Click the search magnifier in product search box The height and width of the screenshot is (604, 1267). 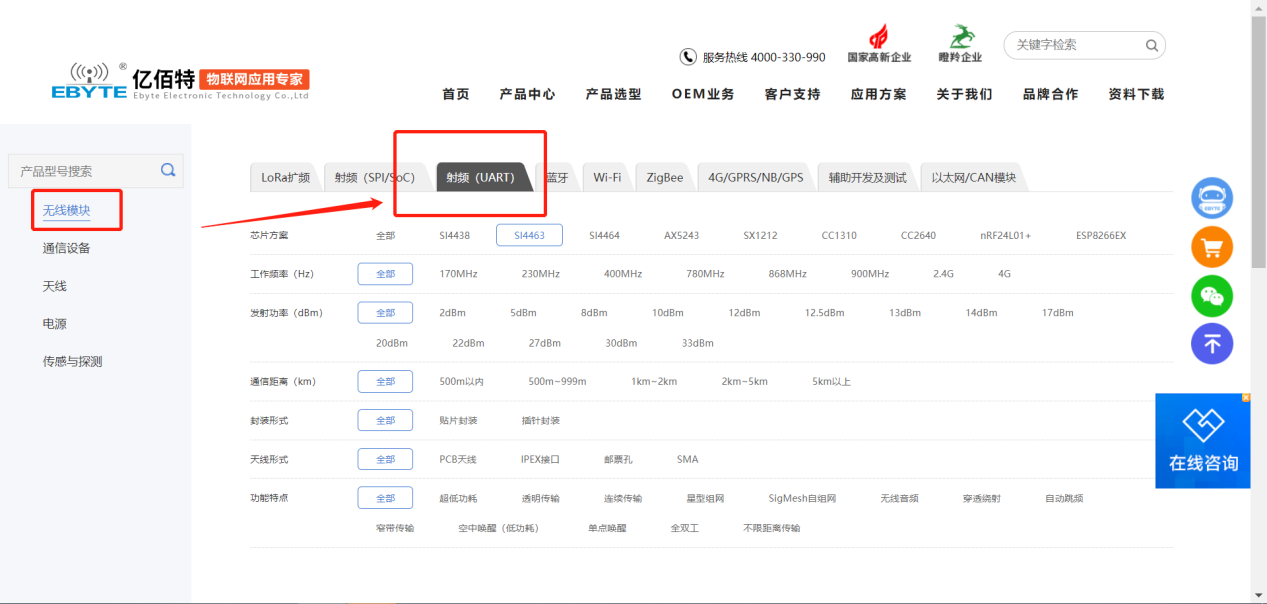(167, 170)
